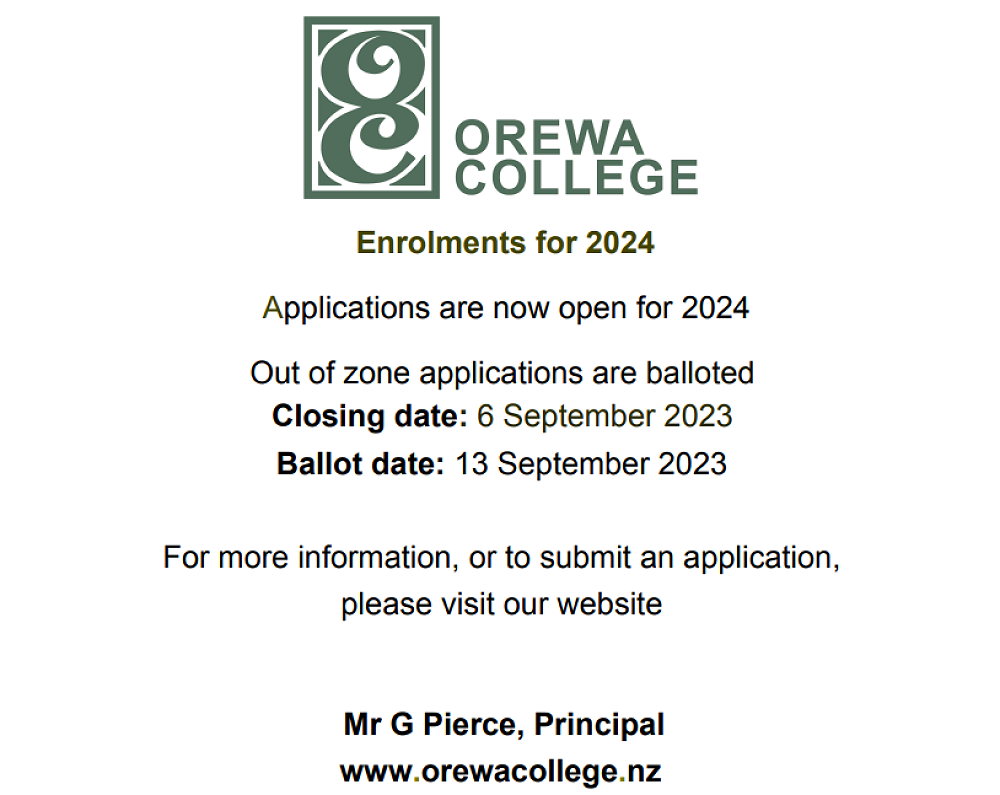Click the word 'Principal'
Image resolution: width=1000 pixels, height=795 pixels.
(599, 724)
